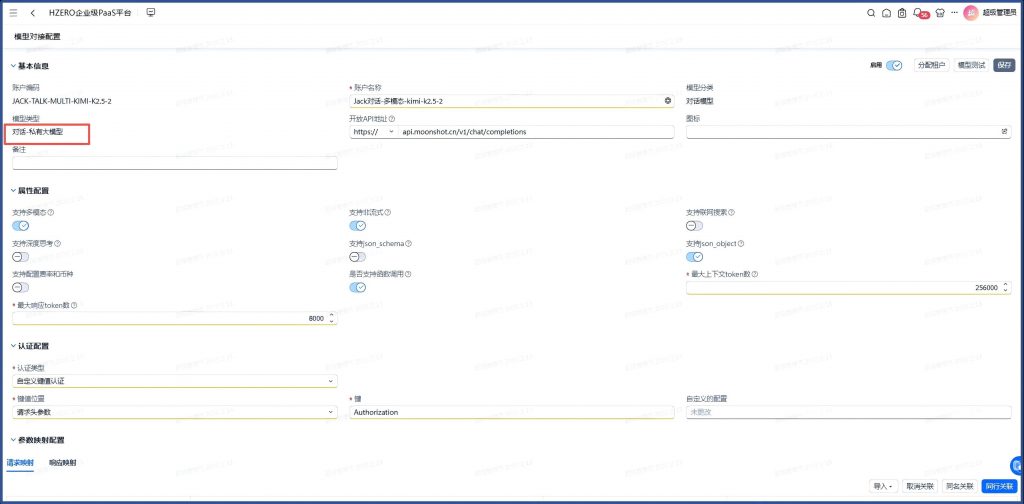The width and height of the screenshot is (1024, 504).
Task: Collapse the 属性配置 section
Action: coord(13,190)
